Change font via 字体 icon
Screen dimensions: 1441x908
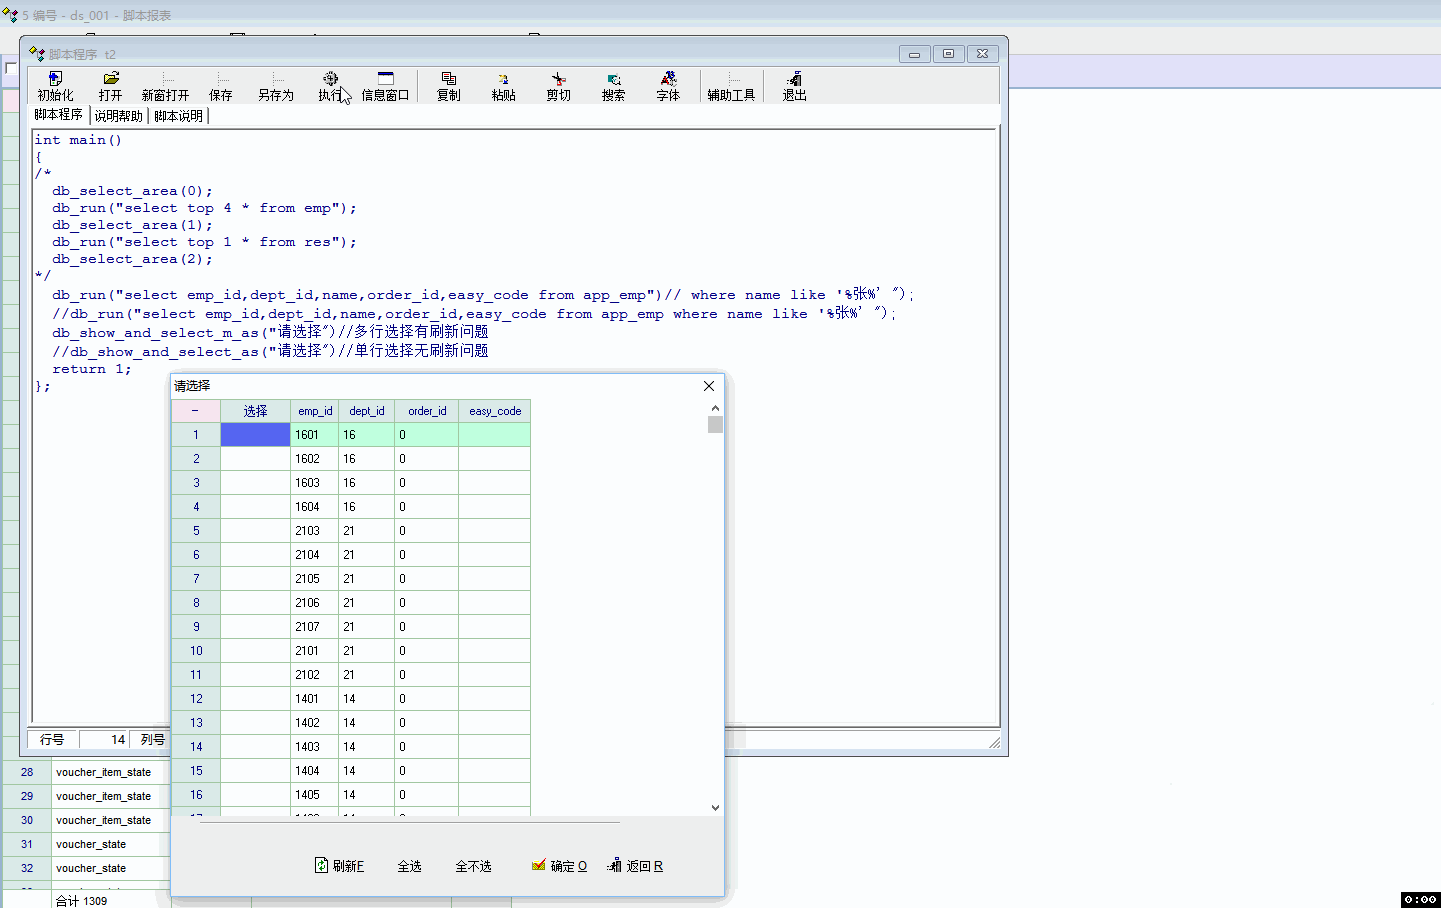click(x=668, y=86)
